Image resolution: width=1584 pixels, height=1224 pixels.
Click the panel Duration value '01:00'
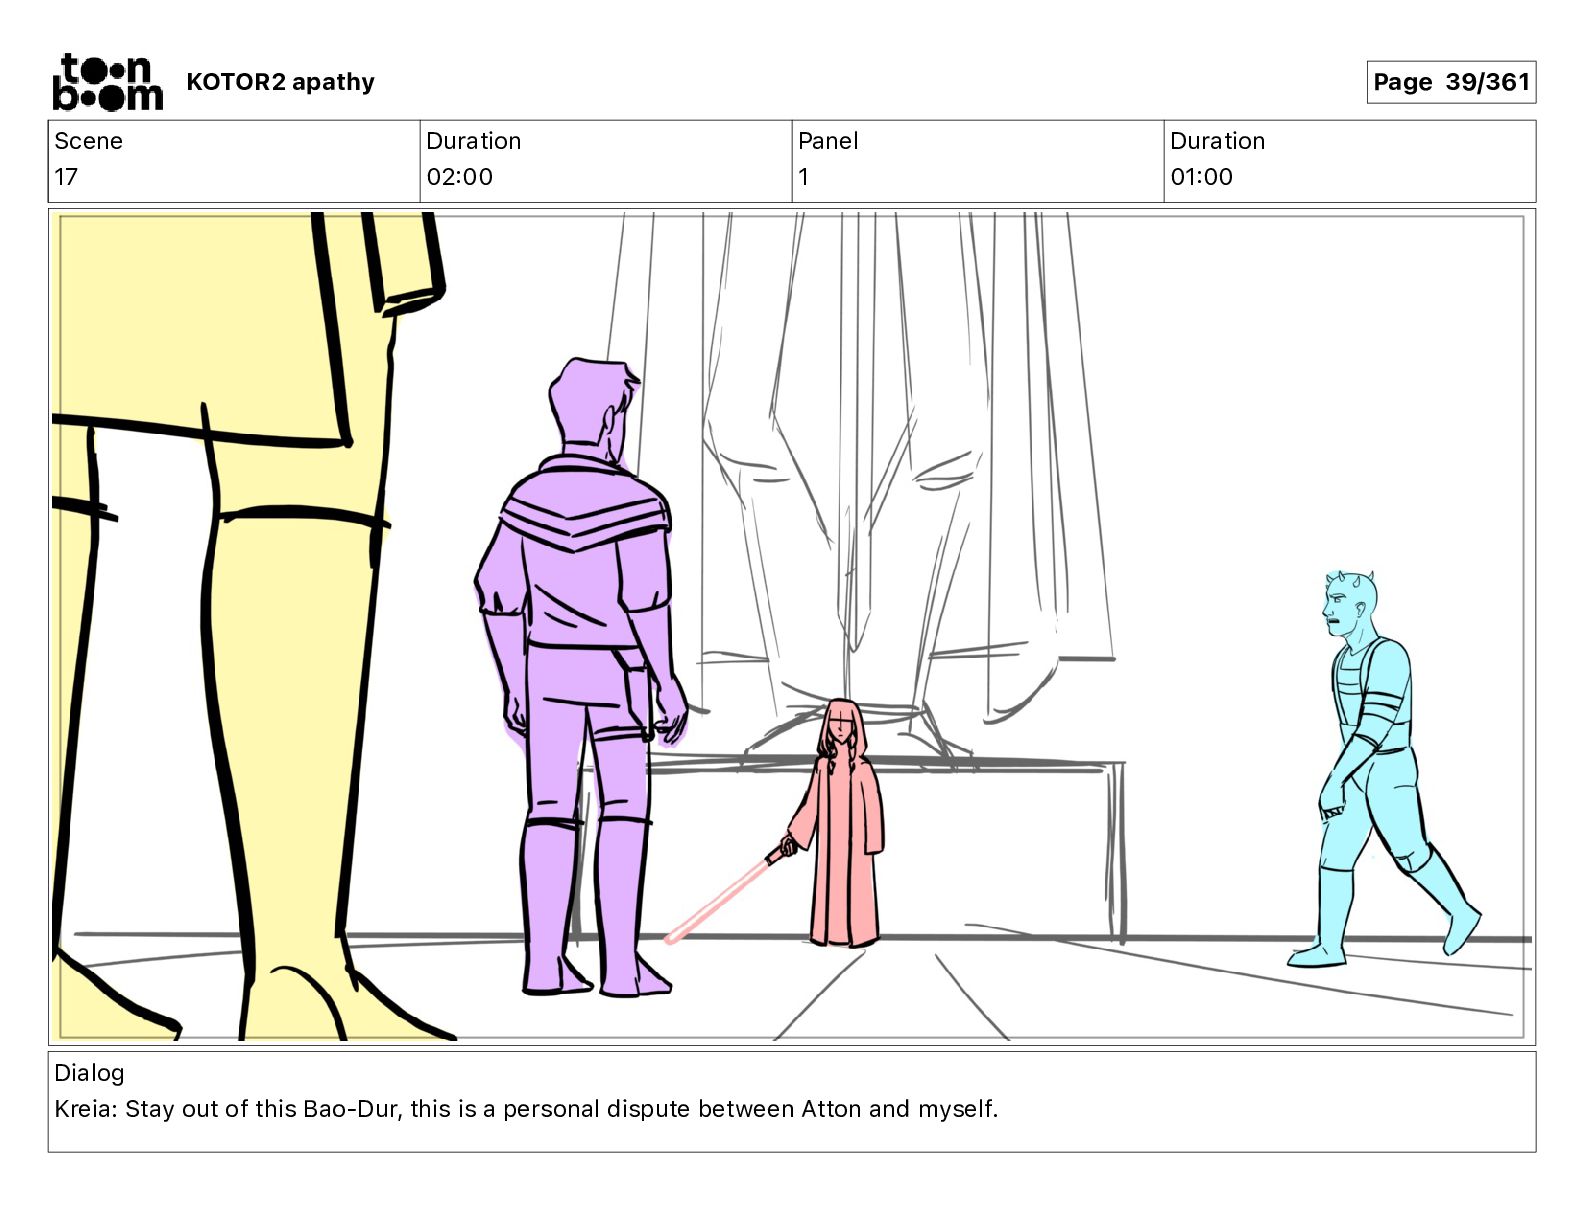[x=1201, y=177]
